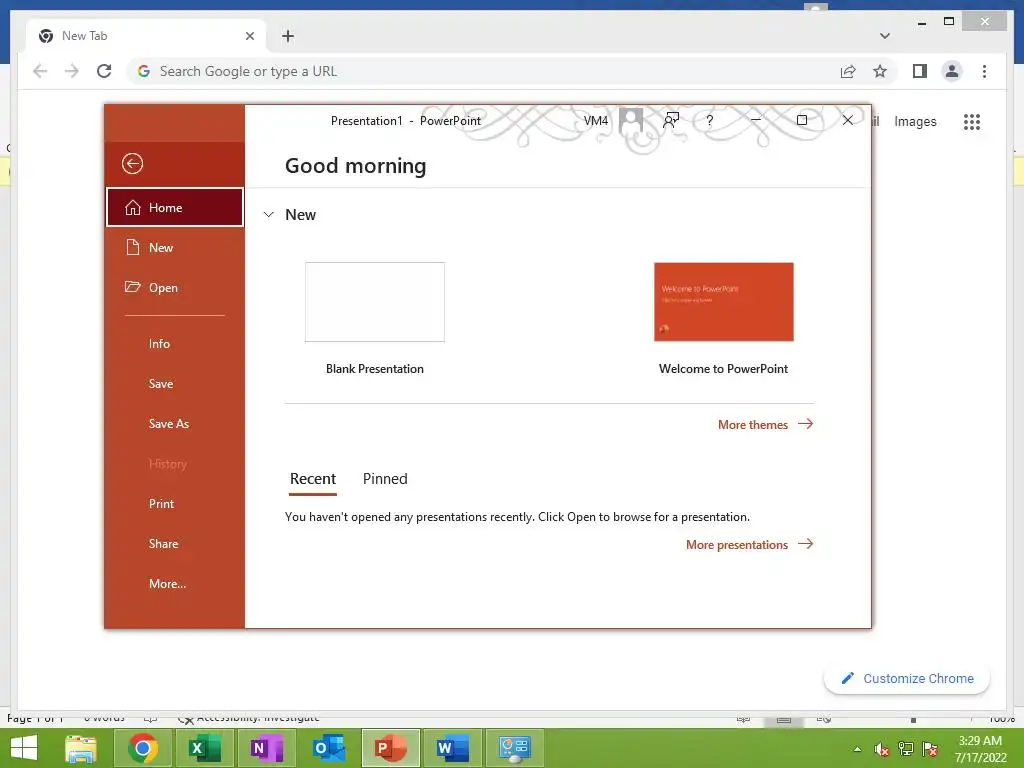Open File Explorer from the taskbar
The width and height of the screenshot is (1024, 768).
click(x=81, y=748)
